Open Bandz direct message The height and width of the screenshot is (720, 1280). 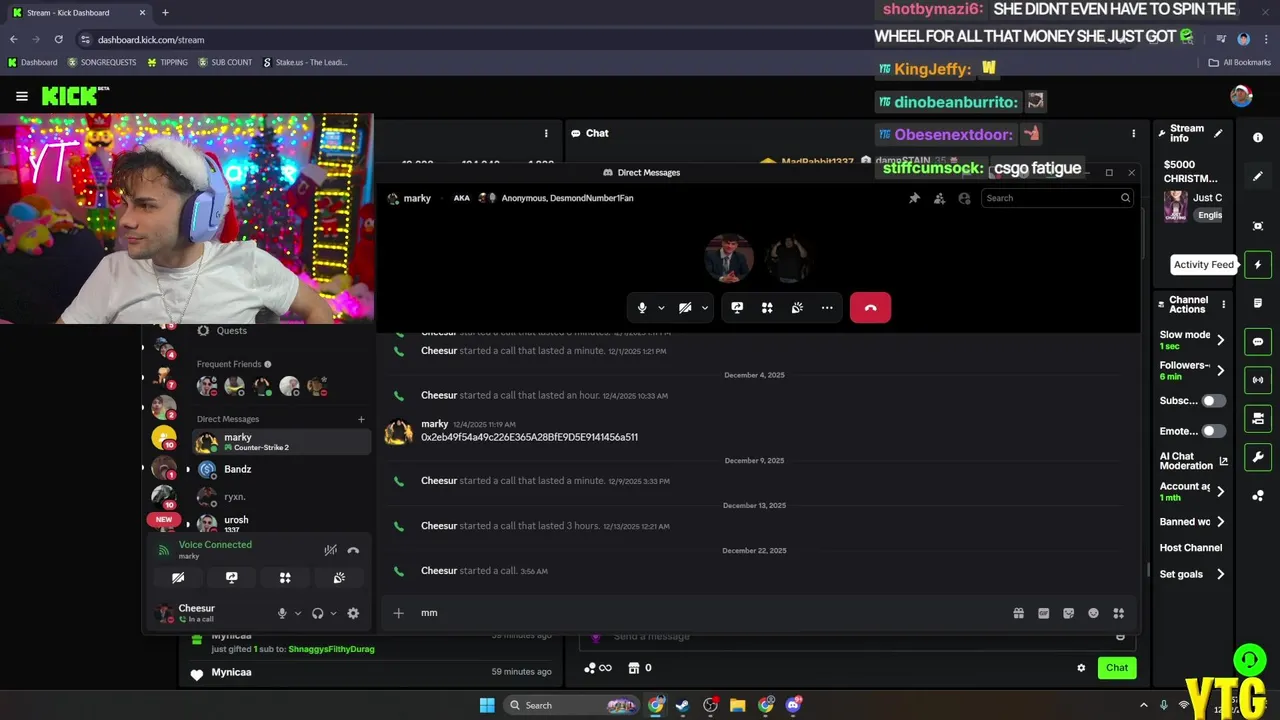(282, 469)
